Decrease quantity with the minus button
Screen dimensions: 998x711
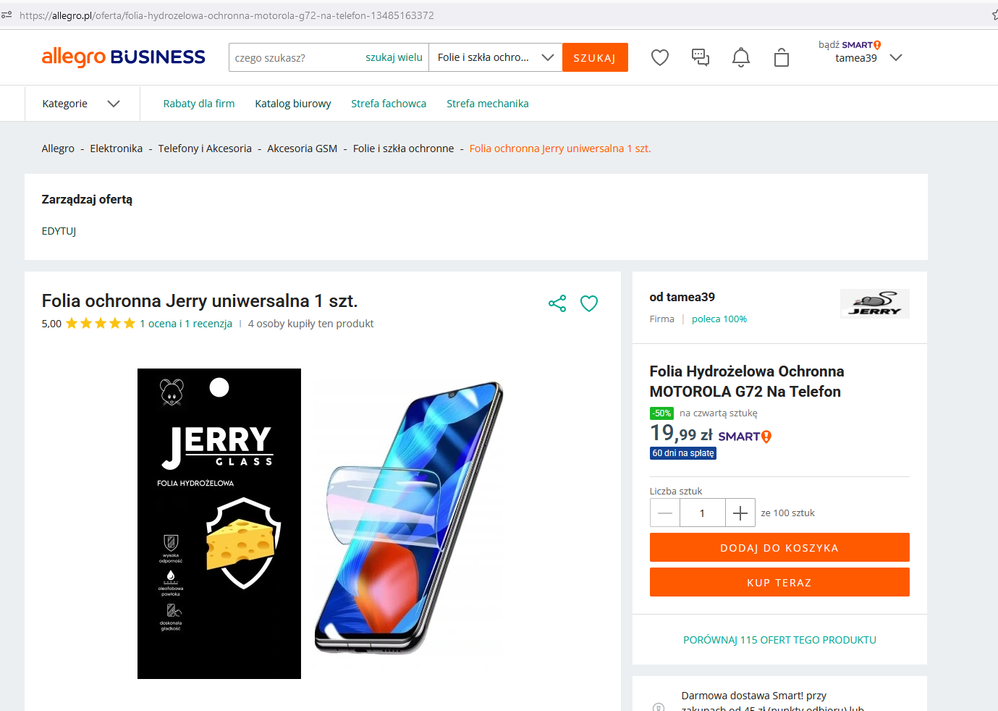[x=665, y=513]
